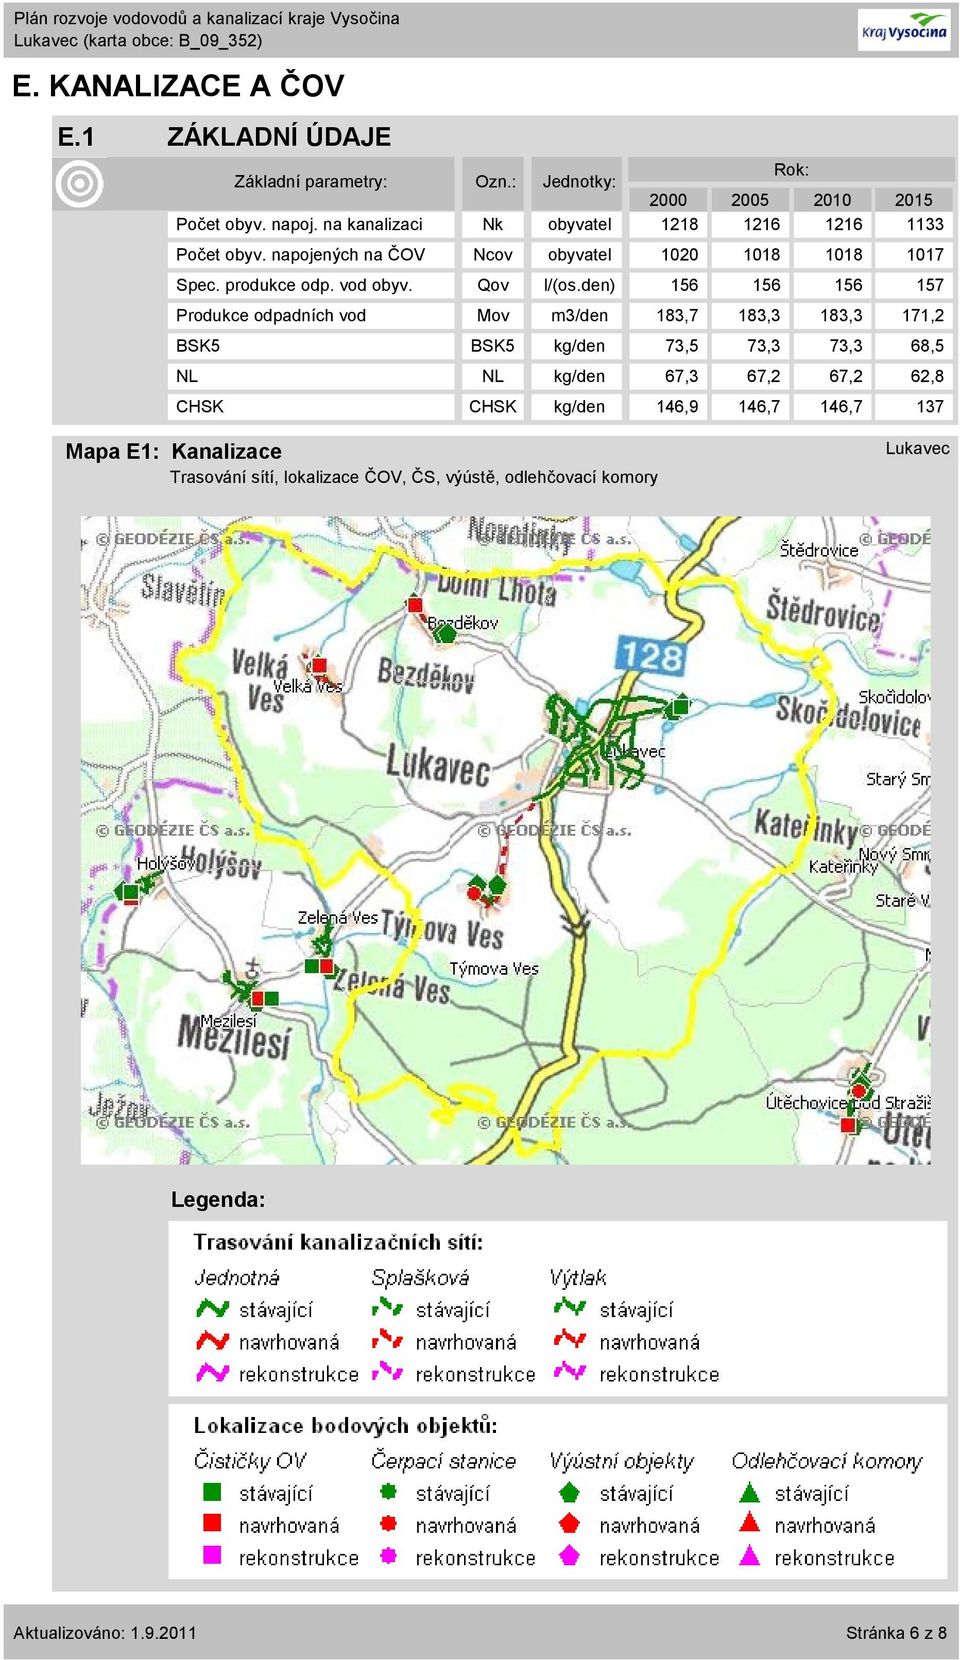Viewport: 960px width, 1660px height.
Task: Click the magenta Splašková rekonstrukce dashed symbol
Action: (x=387, y=1372)
